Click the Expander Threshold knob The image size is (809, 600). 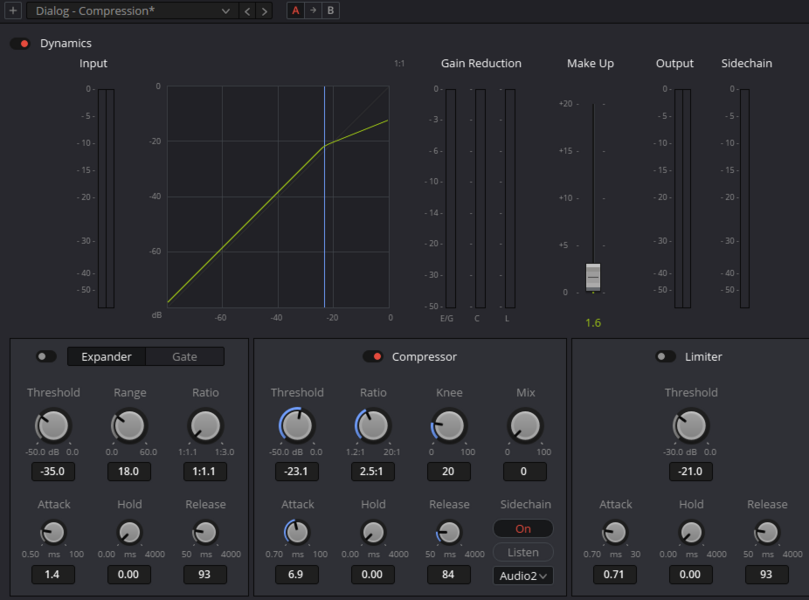point(53,426)
